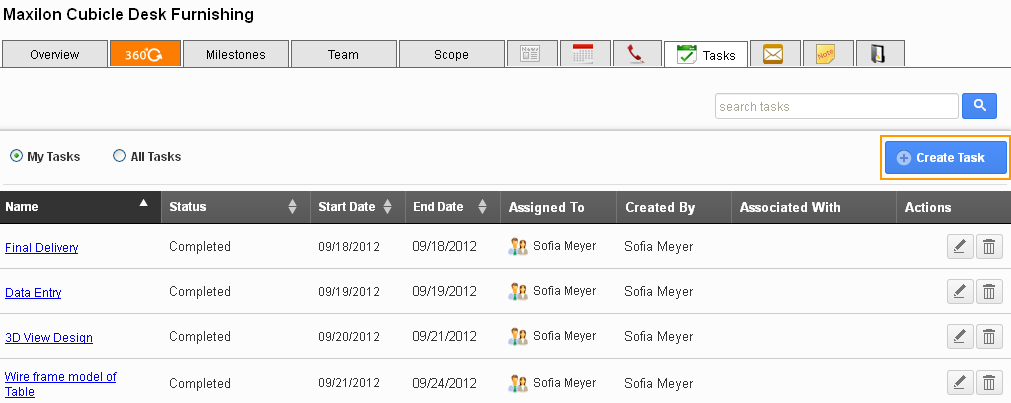The image size is (1011, 403).
Task: Open the News tab icon
Action: coord(531,54)
